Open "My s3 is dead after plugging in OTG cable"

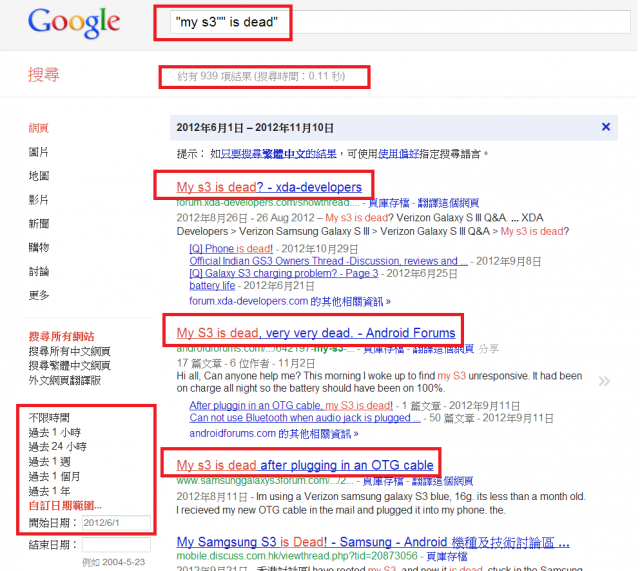[x=305, y=465]
